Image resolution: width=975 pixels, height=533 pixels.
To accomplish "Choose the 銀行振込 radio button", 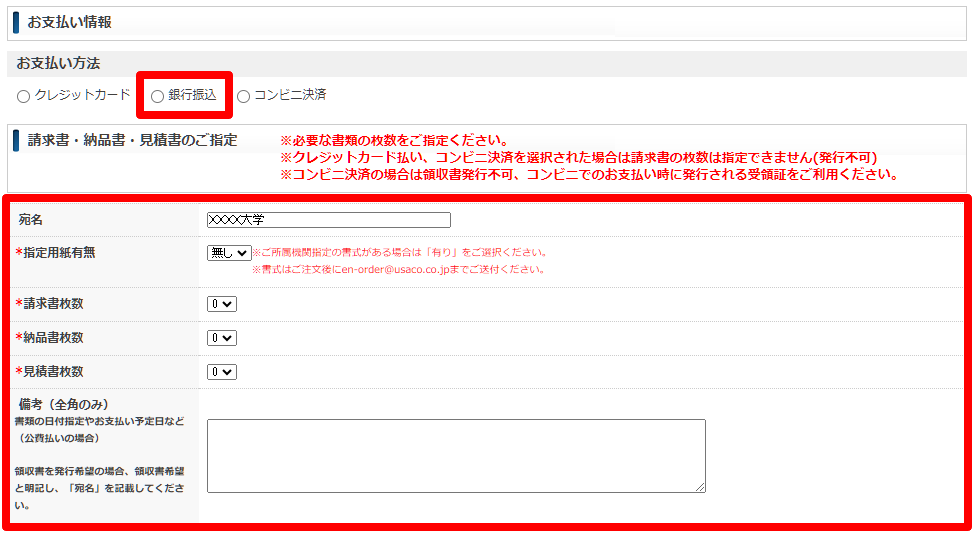I will coord(157,97).
